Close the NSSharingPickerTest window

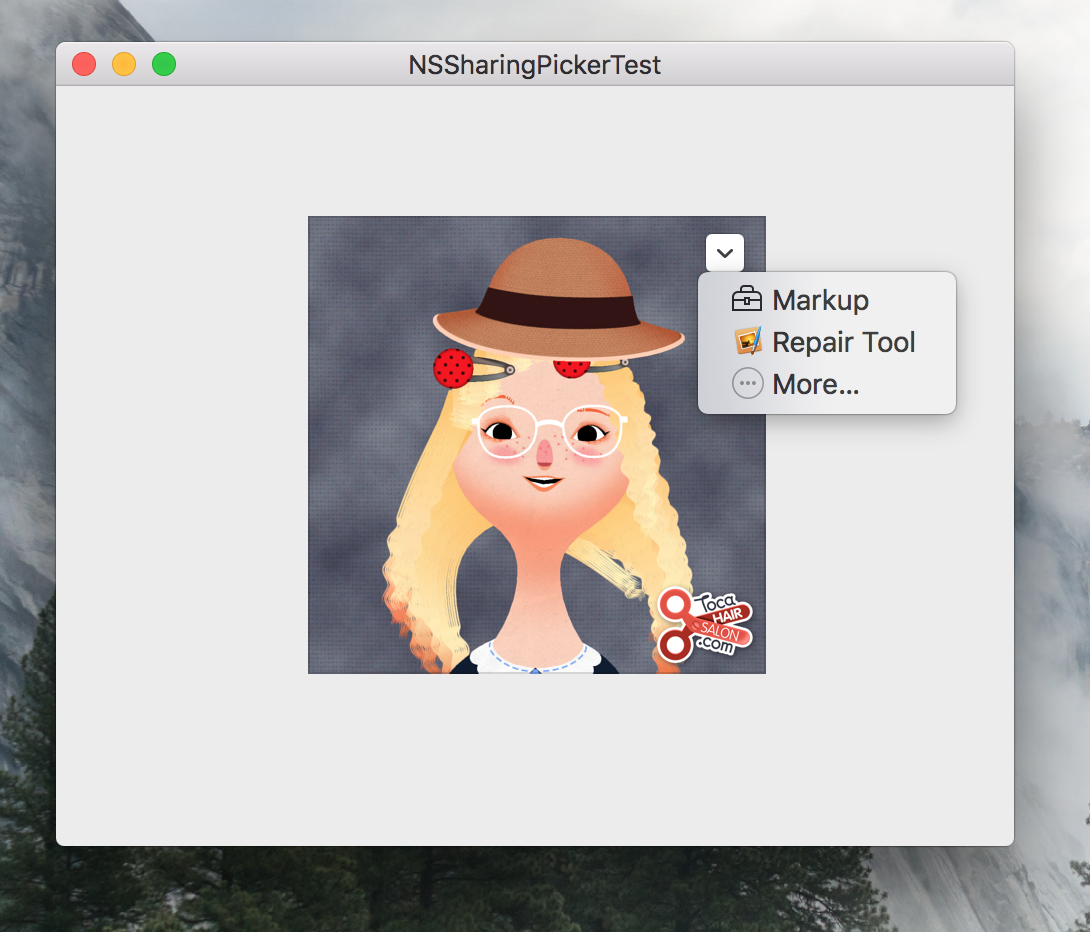click(x=84, y=64)
